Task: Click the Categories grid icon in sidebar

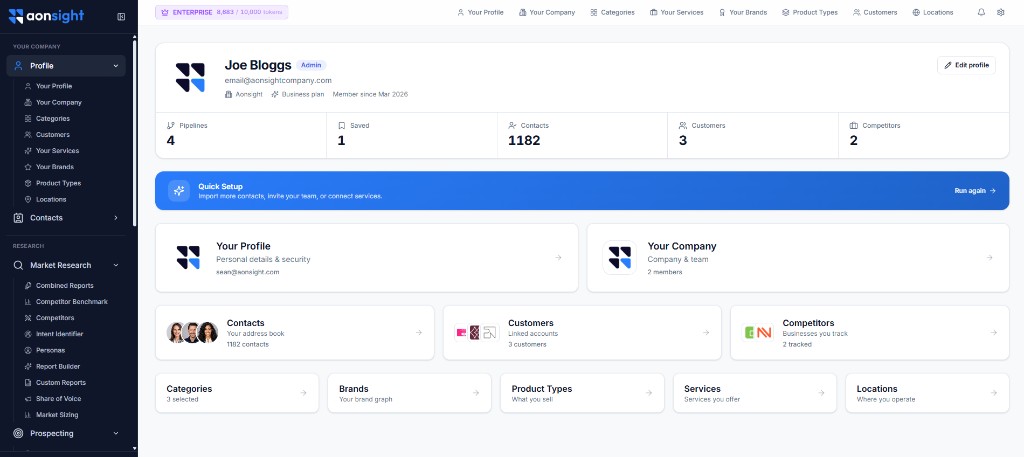Action: pyautogui.click(x=28, y=119)
